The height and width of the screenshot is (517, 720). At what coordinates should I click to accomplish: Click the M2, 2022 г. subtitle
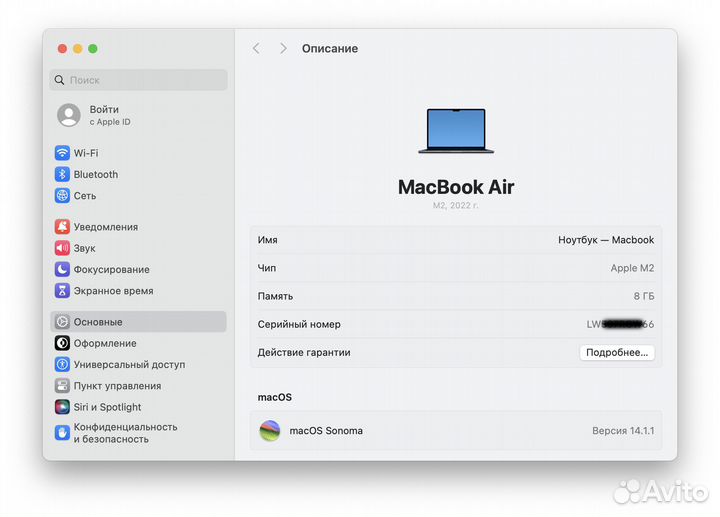tap(456, 205)
